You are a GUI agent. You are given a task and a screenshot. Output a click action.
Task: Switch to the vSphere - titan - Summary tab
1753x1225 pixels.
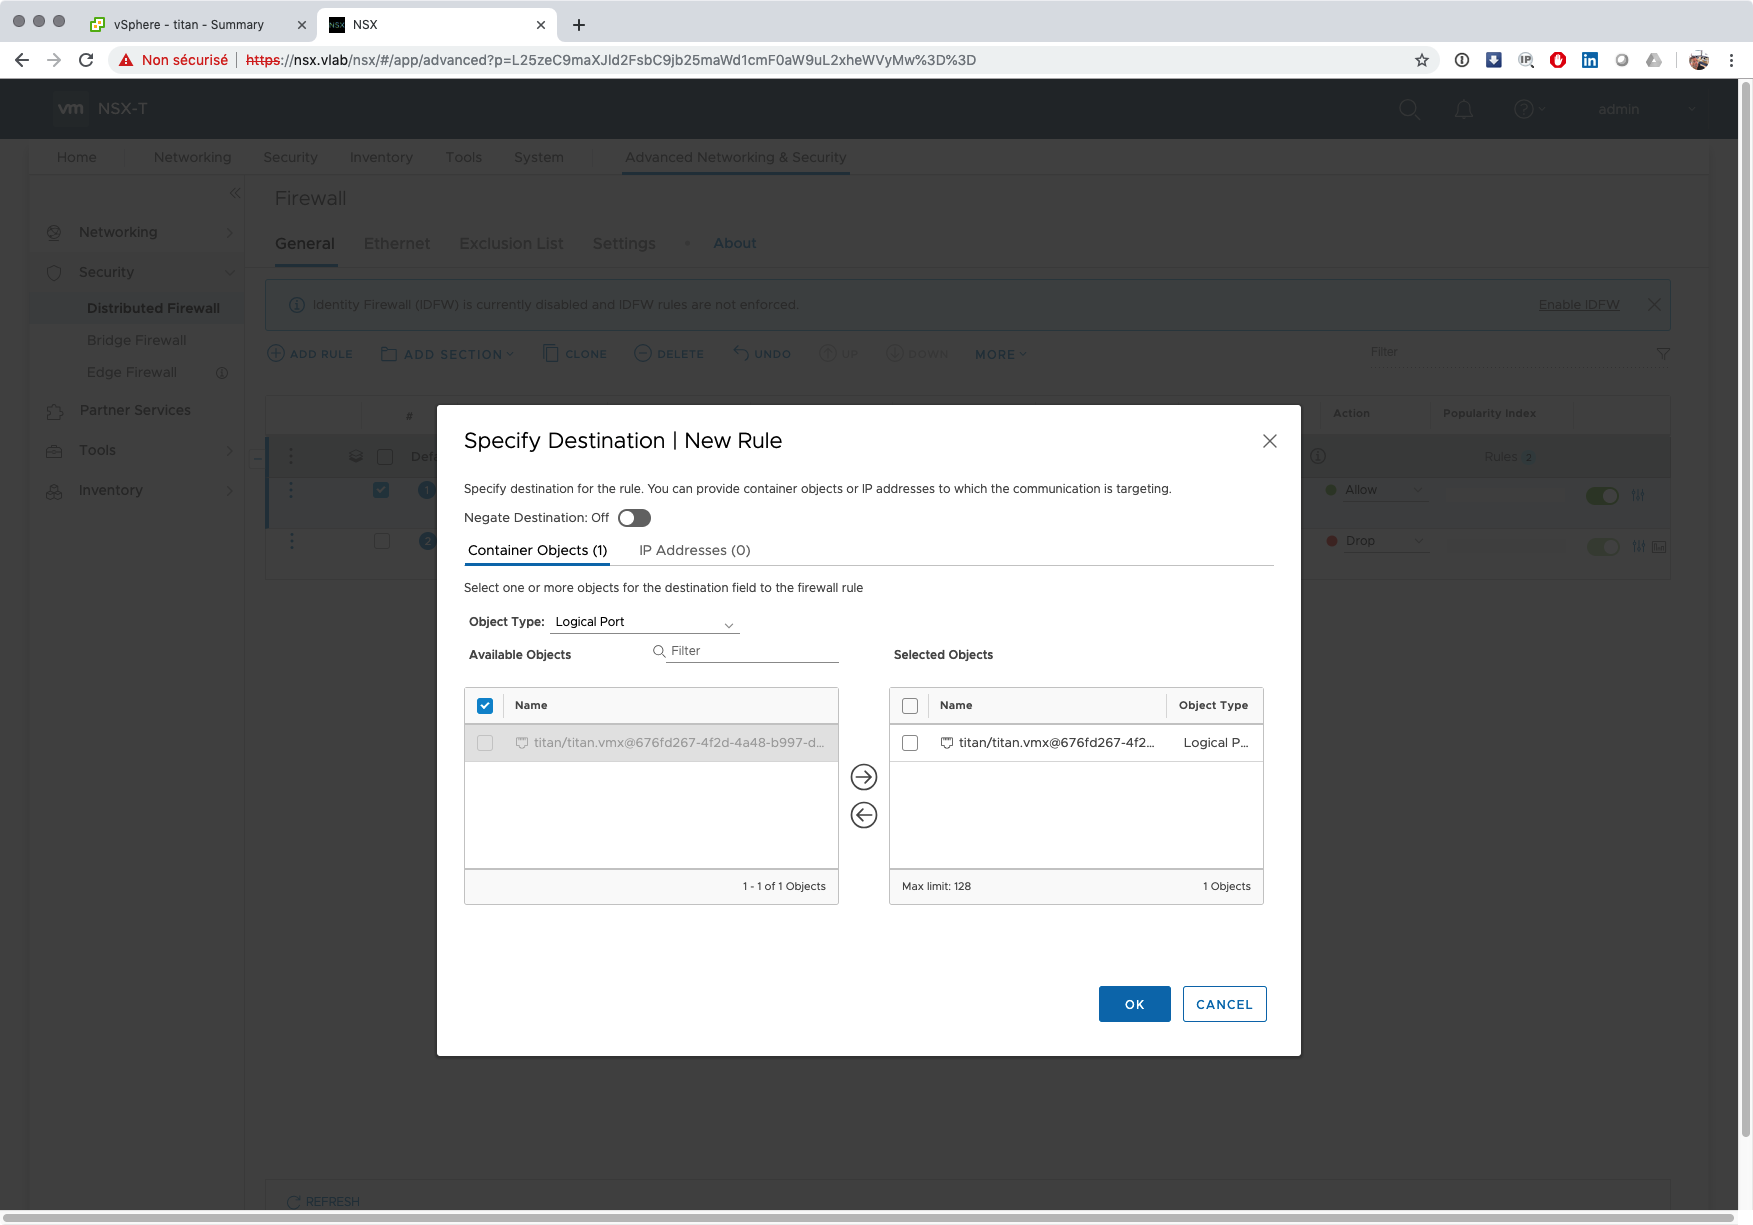(189, 25)
